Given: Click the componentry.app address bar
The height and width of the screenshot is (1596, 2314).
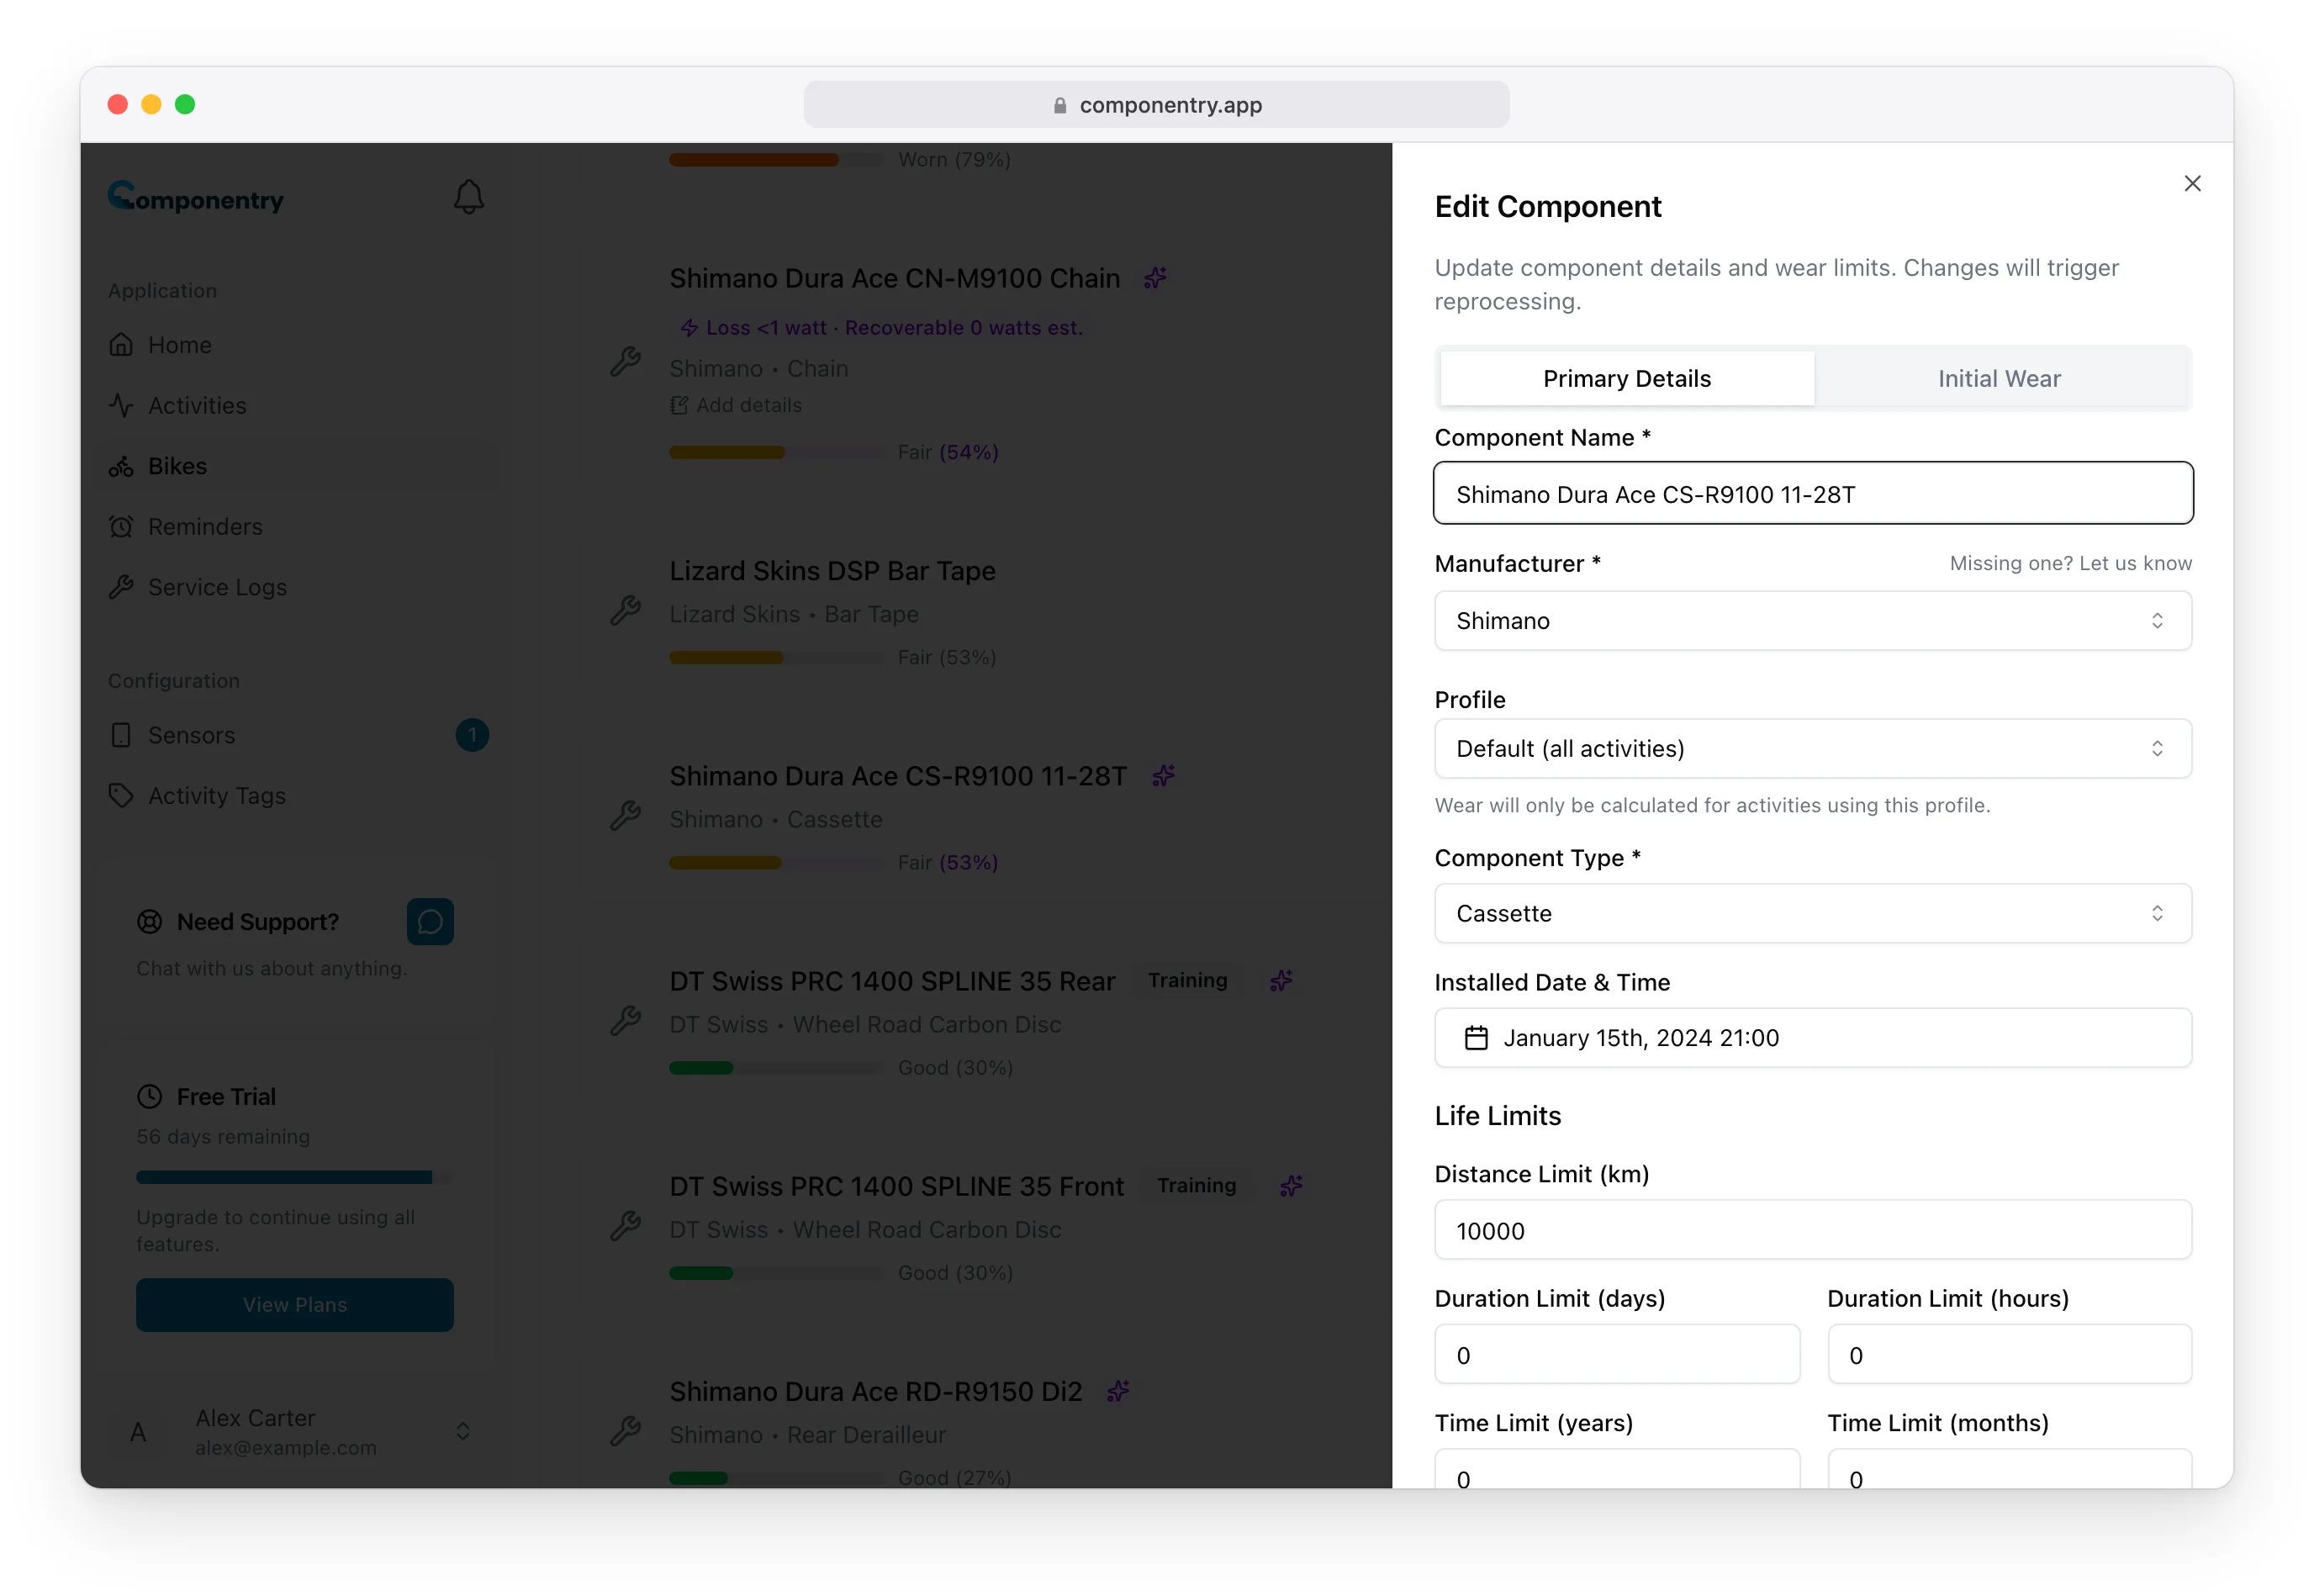Looking at the screenshot, I should pos(1156,104).
